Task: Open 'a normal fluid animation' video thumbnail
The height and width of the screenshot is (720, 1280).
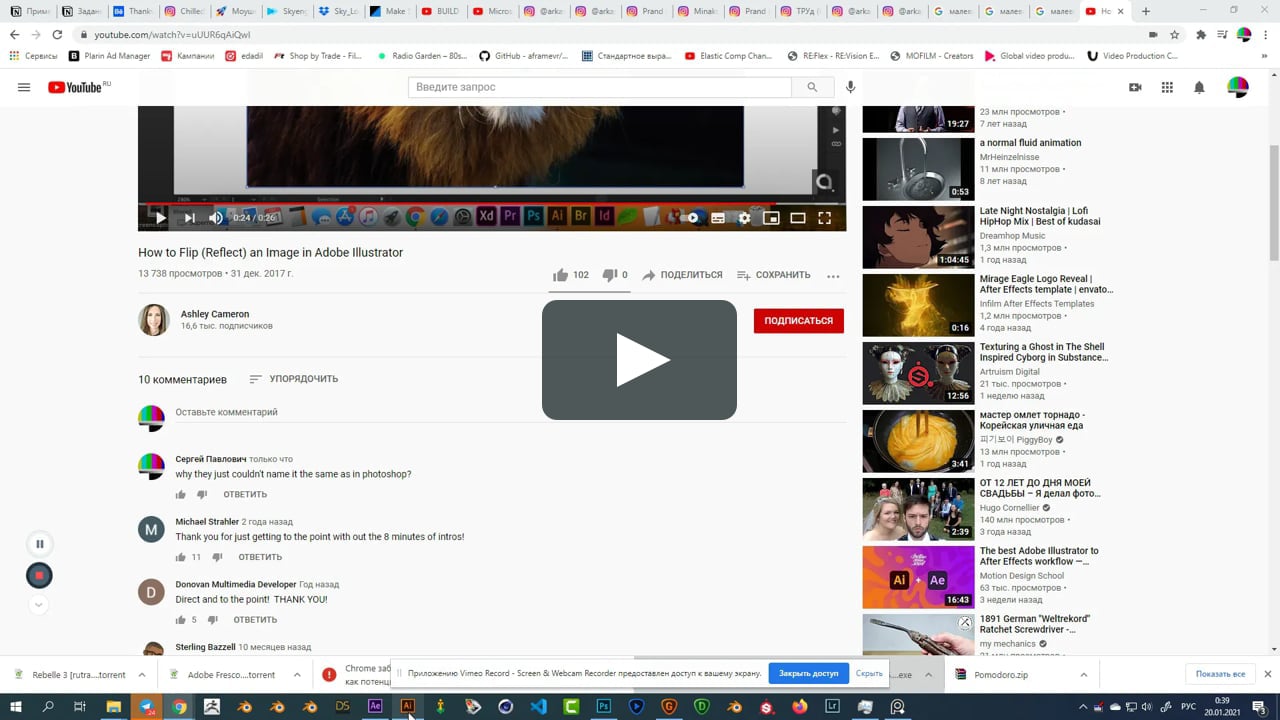Action: click(x=918, y=169)
